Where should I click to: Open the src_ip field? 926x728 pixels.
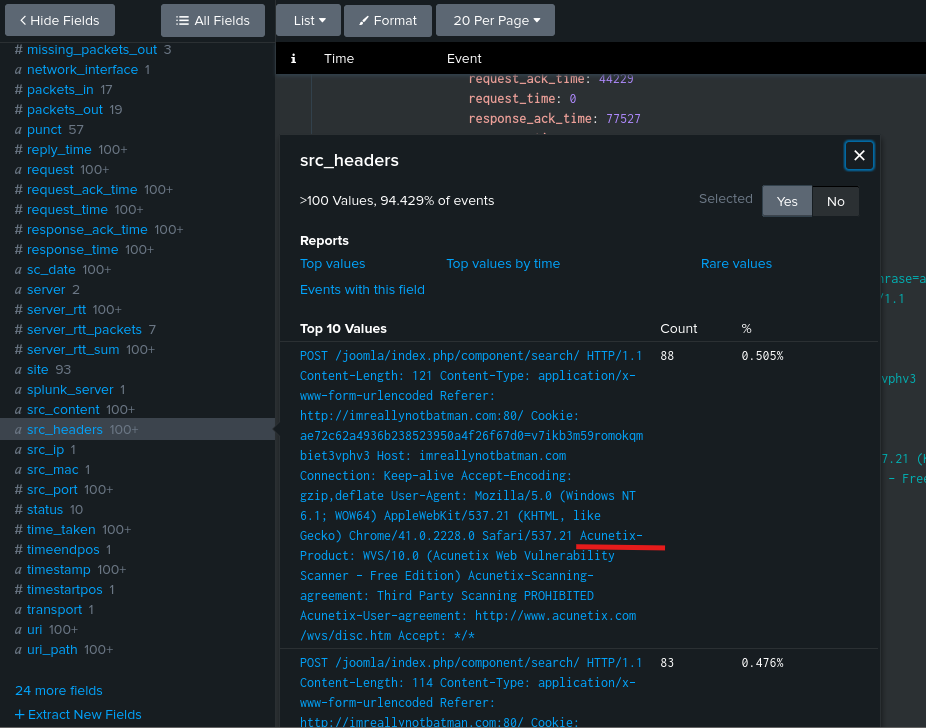pyautogui.click(x=45, y=450)
